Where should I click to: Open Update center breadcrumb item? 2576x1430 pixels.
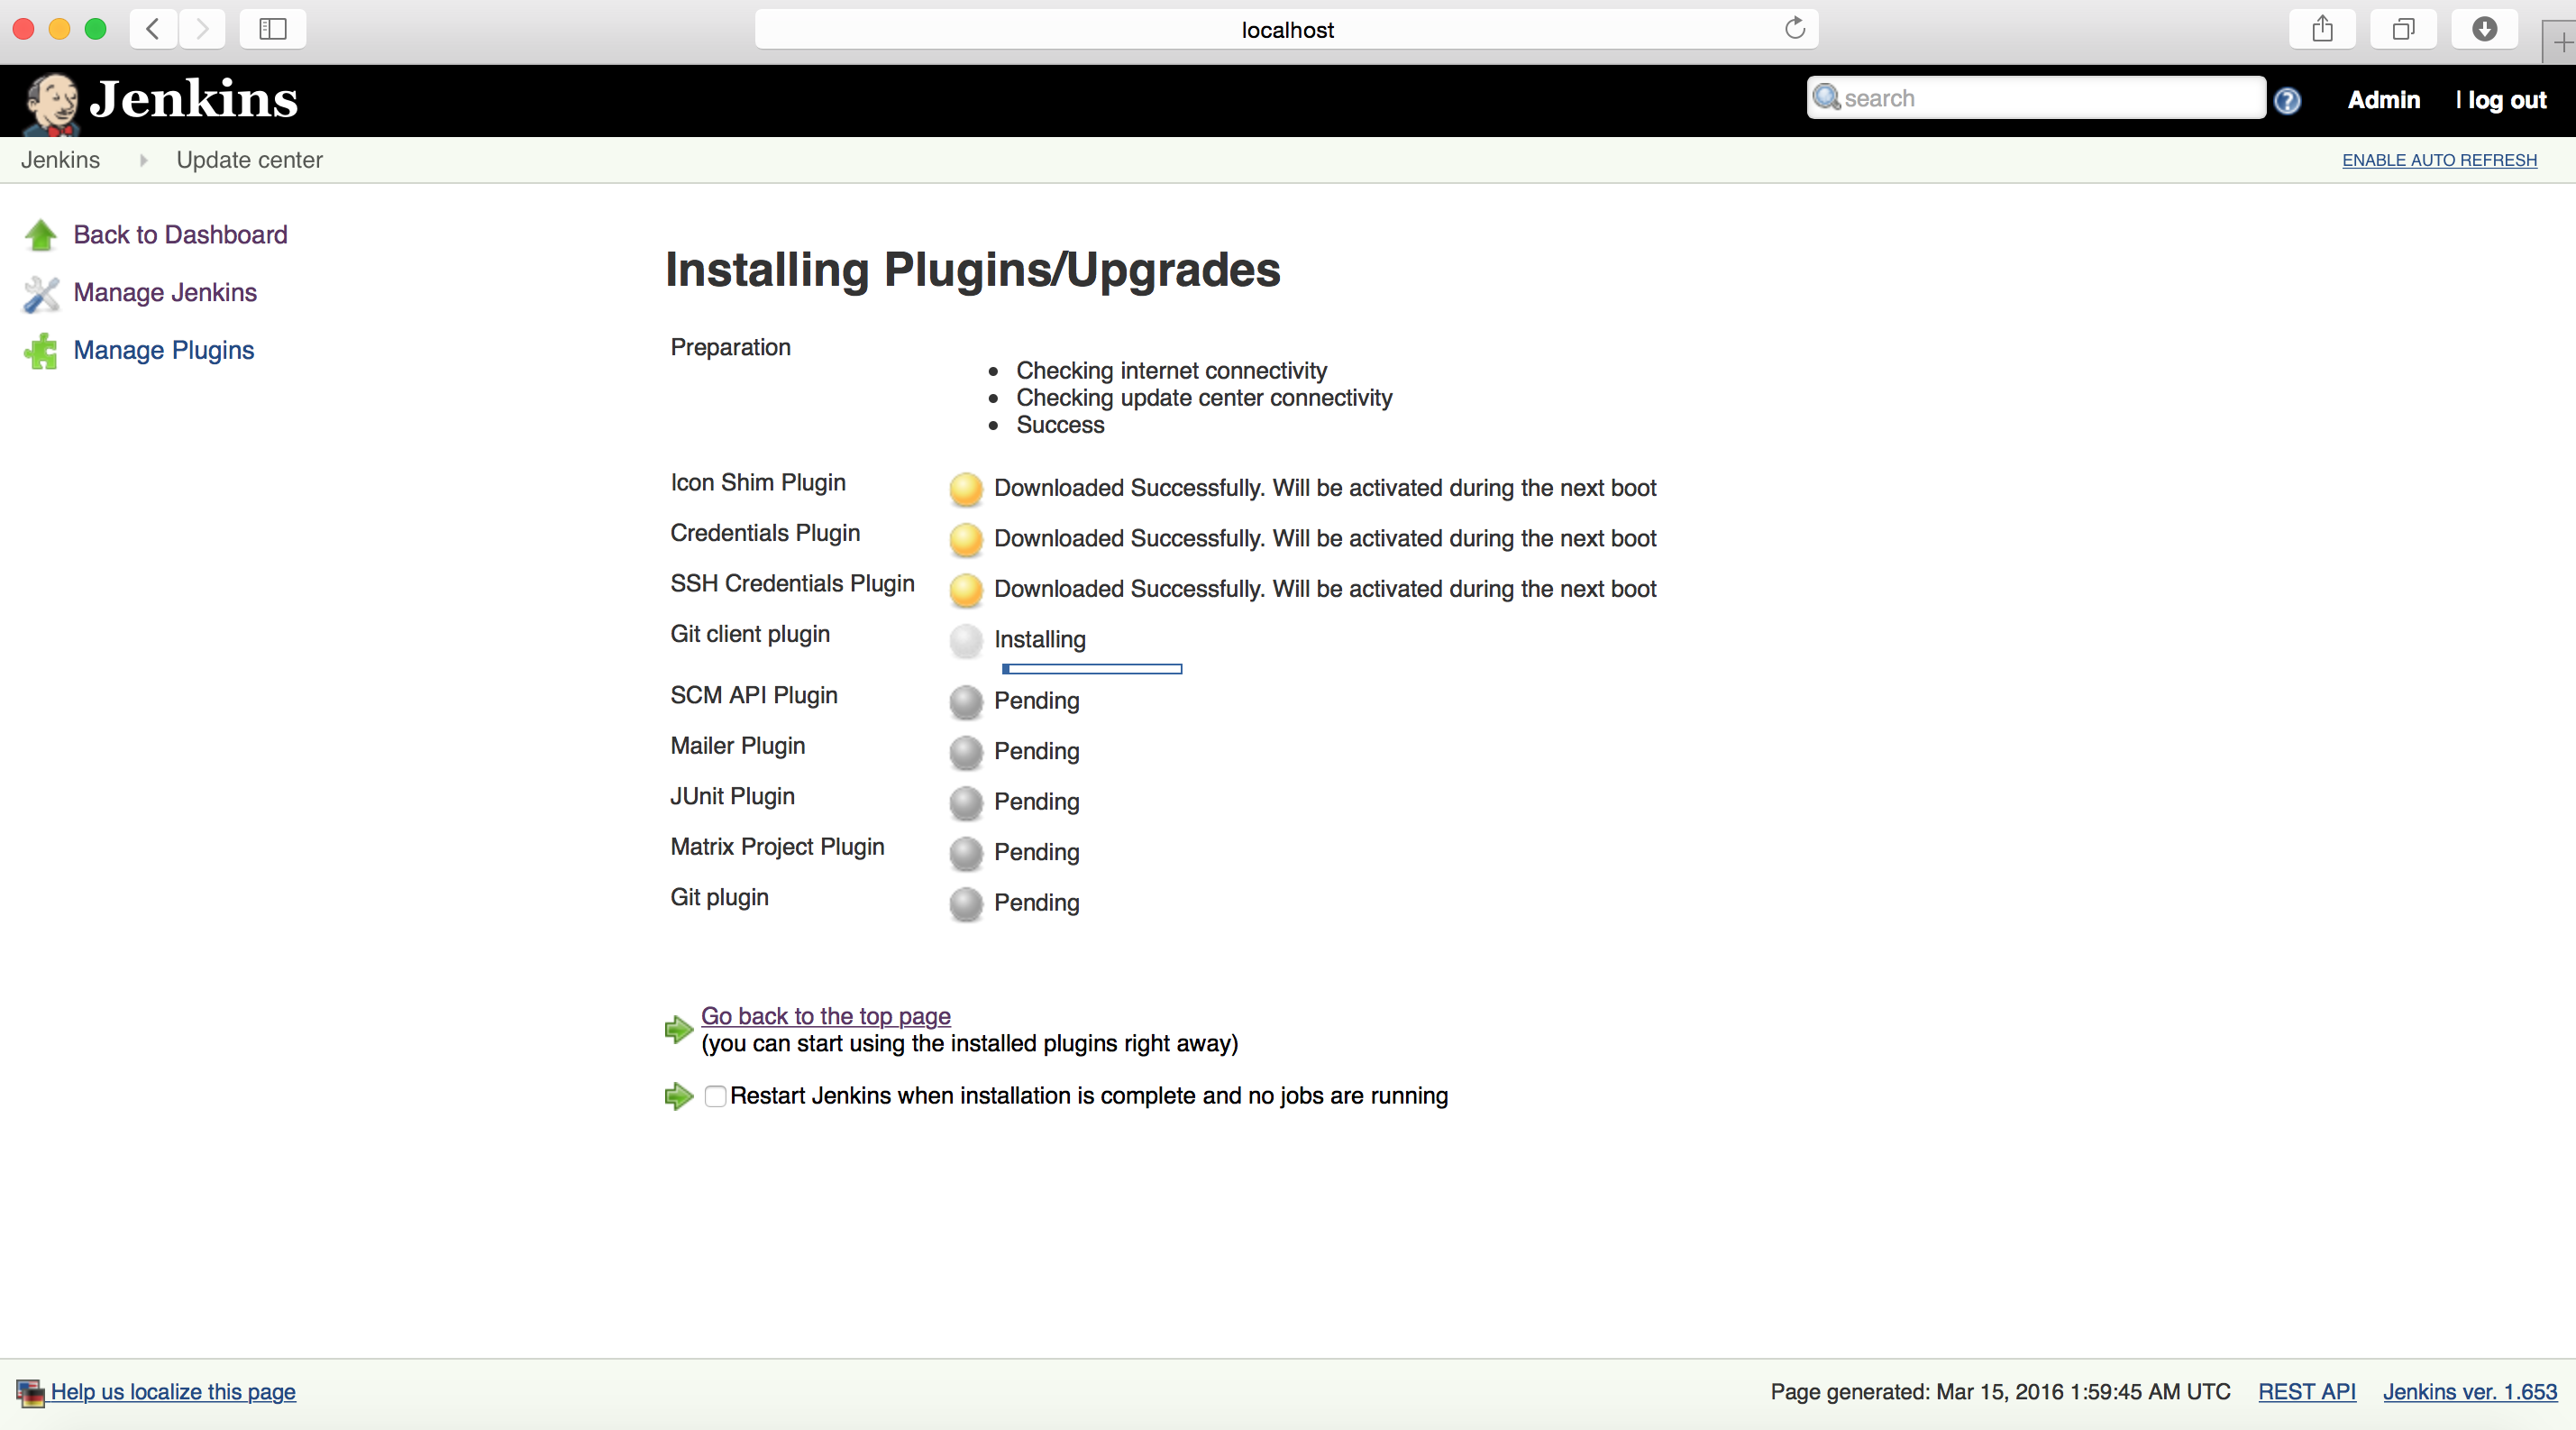pos(249,160)
